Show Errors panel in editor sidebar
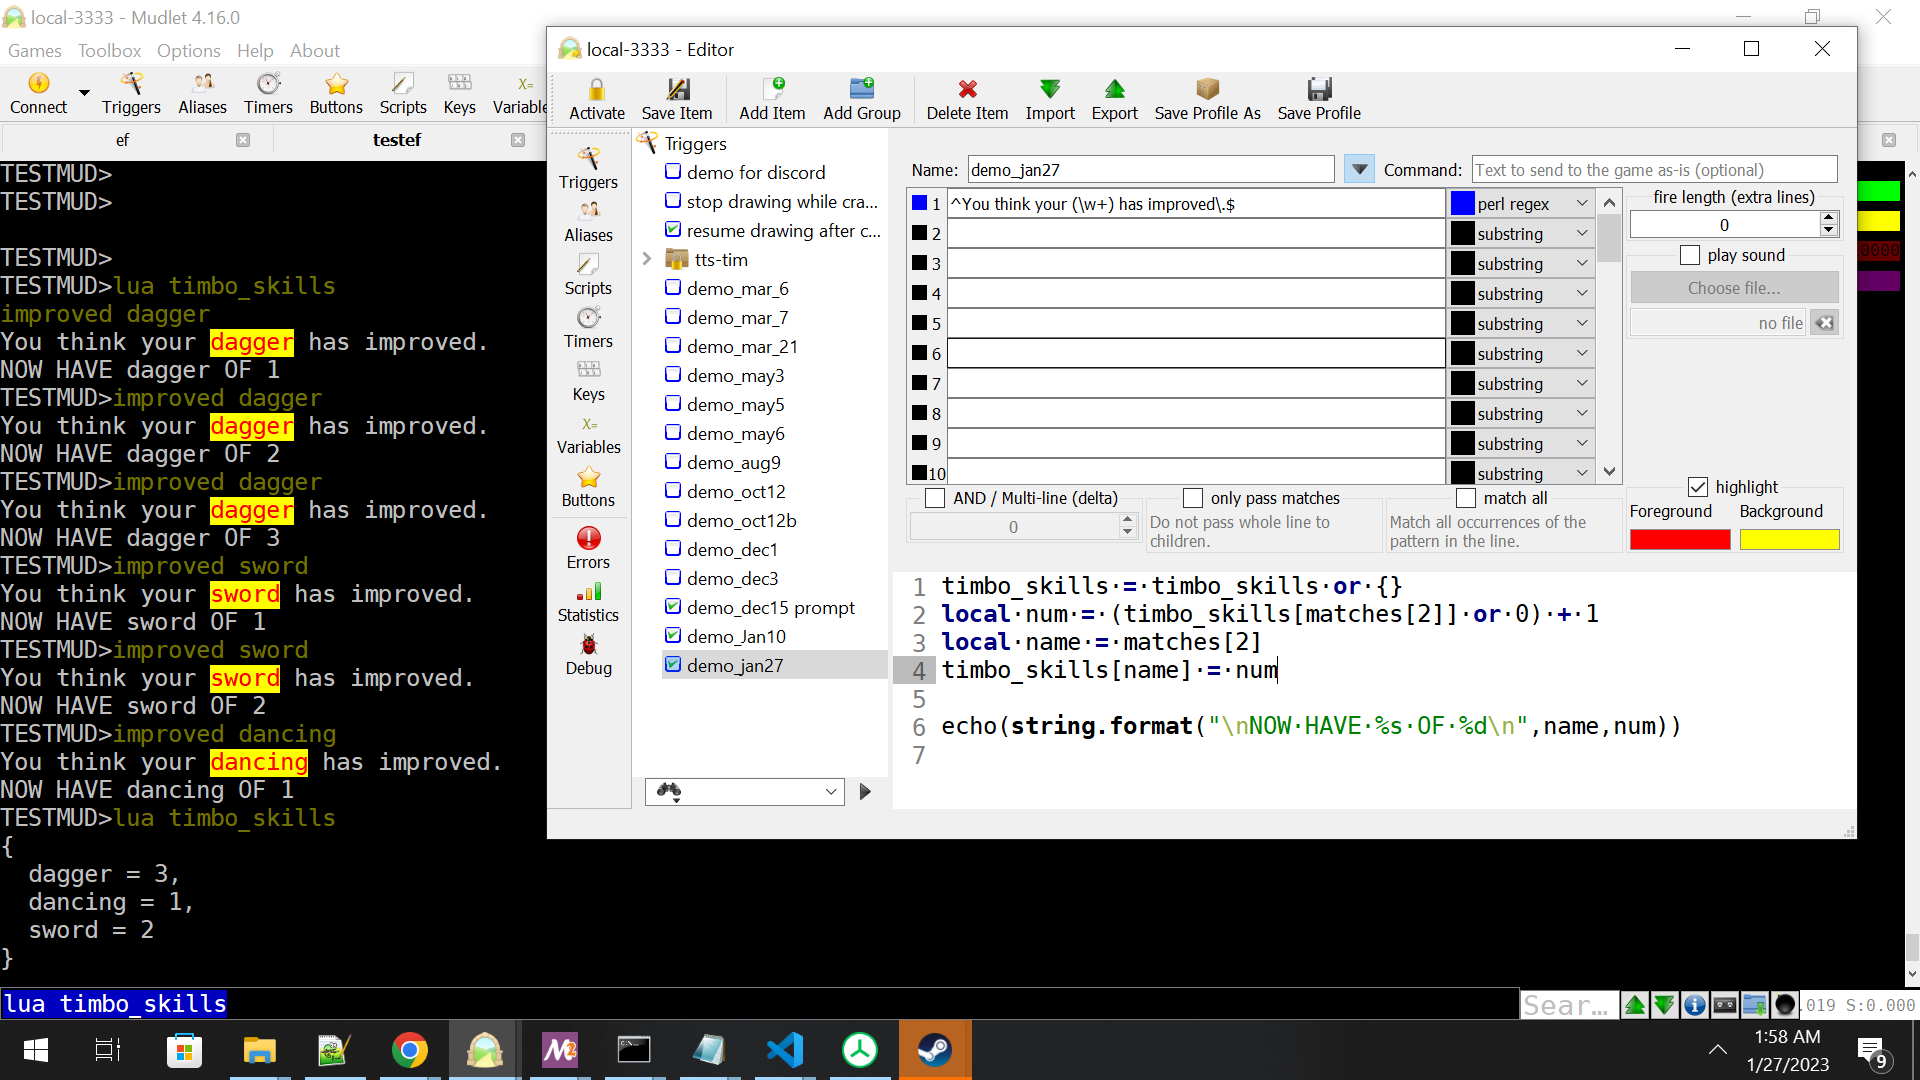This screenshot has width=1920, height=1080. pos(588,549)
